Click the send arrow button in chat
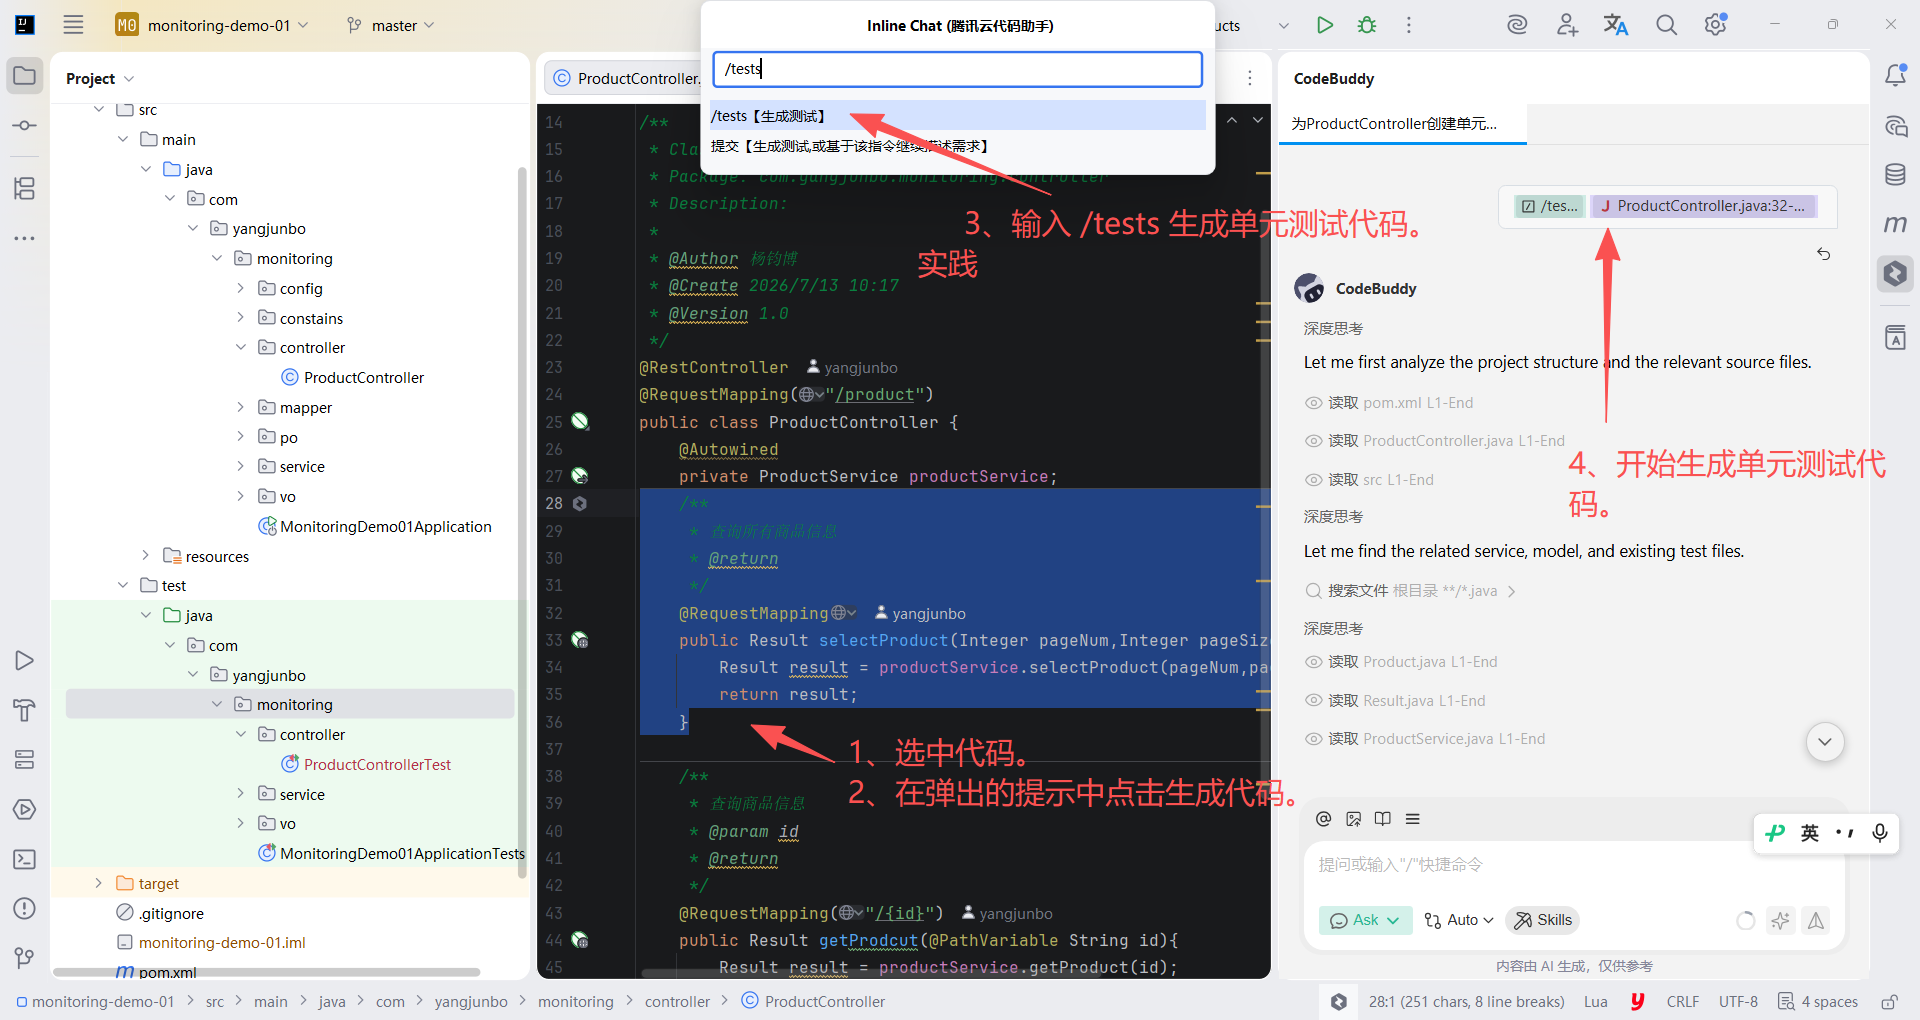The height and width of the screenshot is (1020, 1920). tap(1816, 921)
